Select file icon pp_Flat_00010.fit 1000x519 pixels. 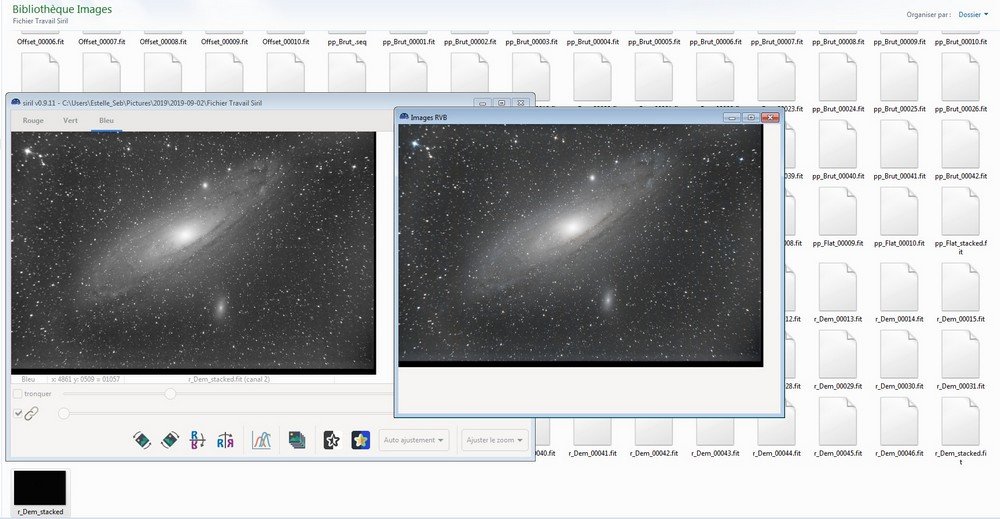[899, 212]
